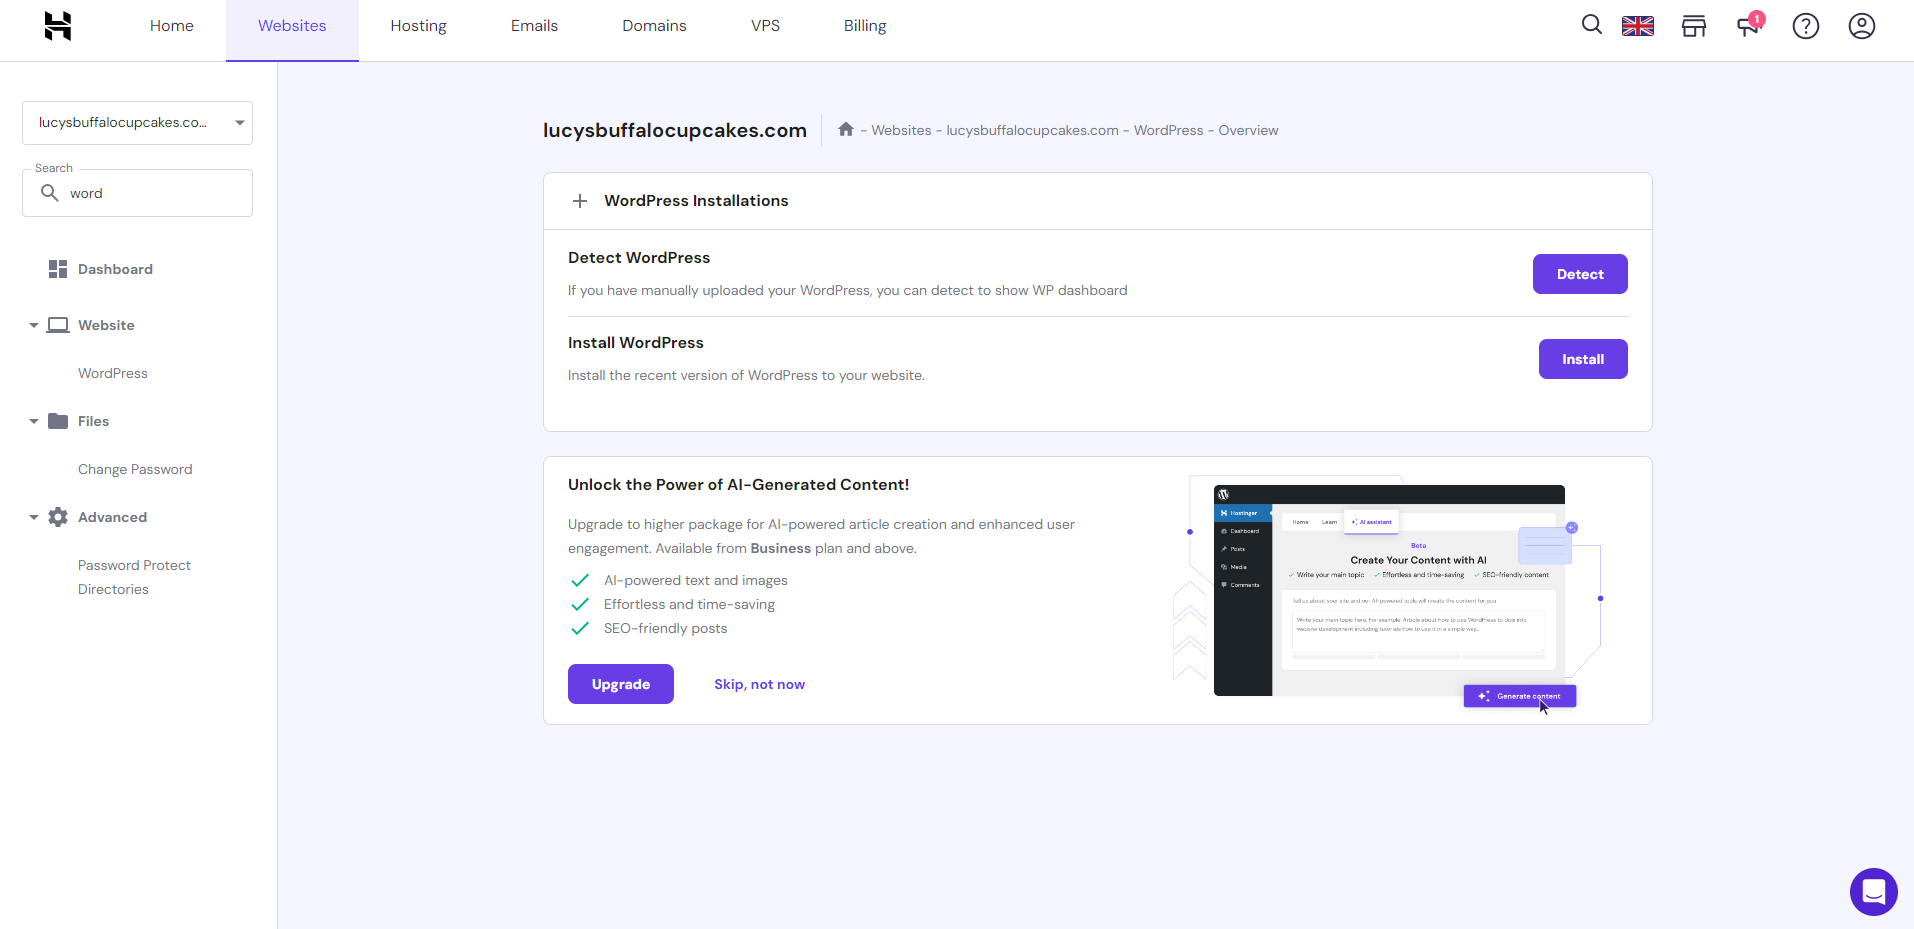
Task: Click the Detect button for WordPress
Action: click(1579, 273)
